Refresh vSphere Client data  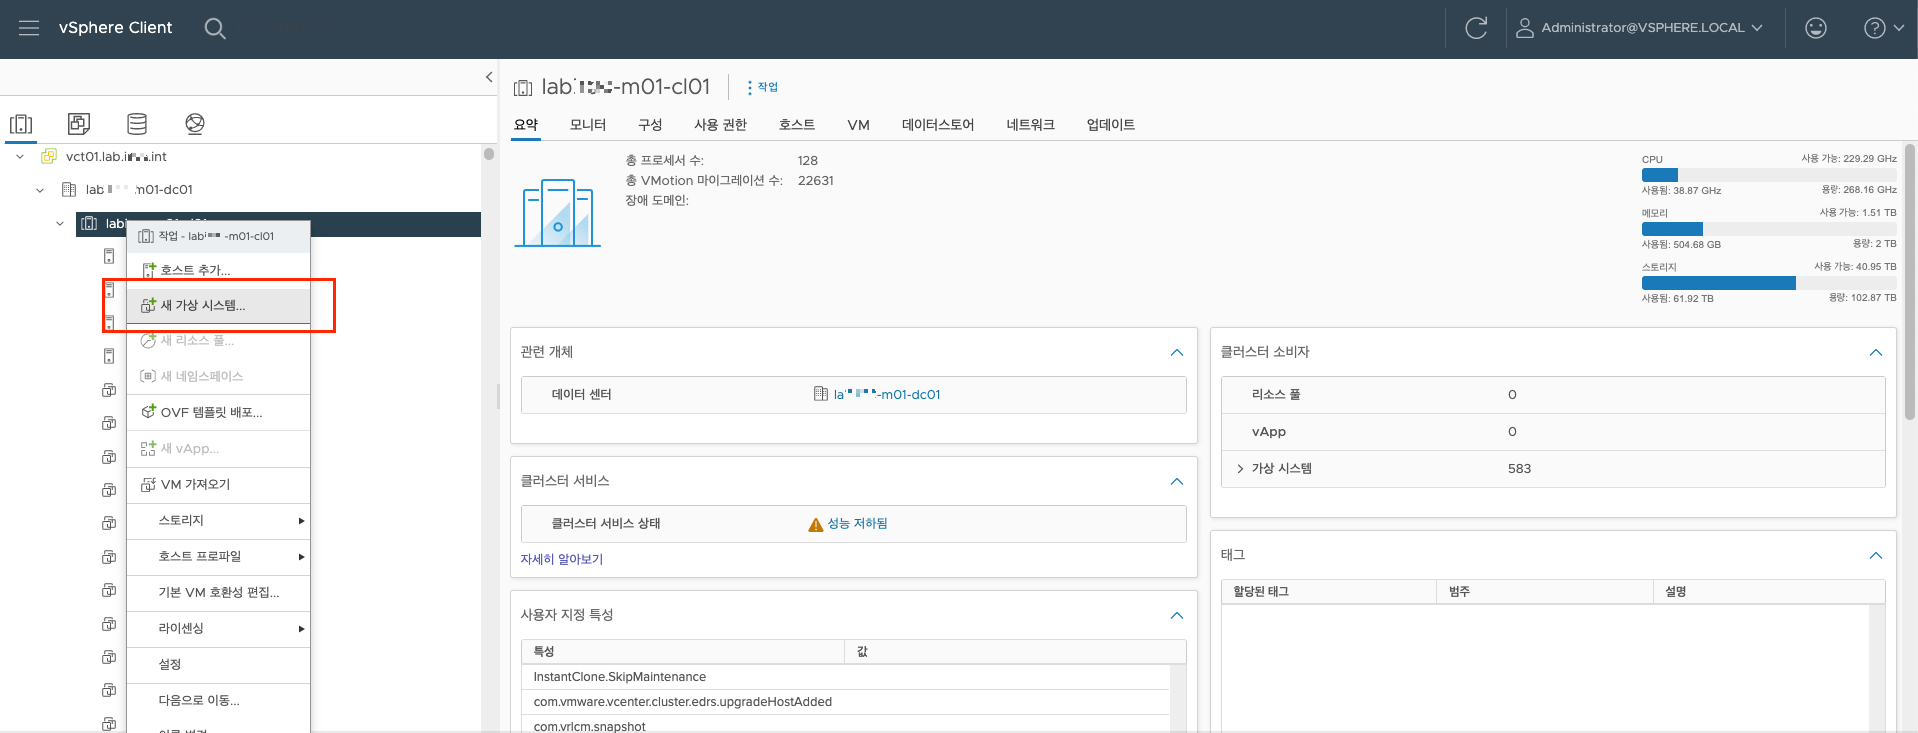[1476, 28]
